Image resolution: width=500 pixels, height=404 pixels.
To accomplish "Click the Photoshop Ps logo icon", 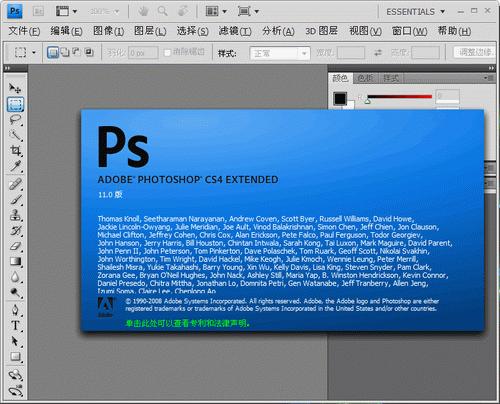I will point(15,11).
